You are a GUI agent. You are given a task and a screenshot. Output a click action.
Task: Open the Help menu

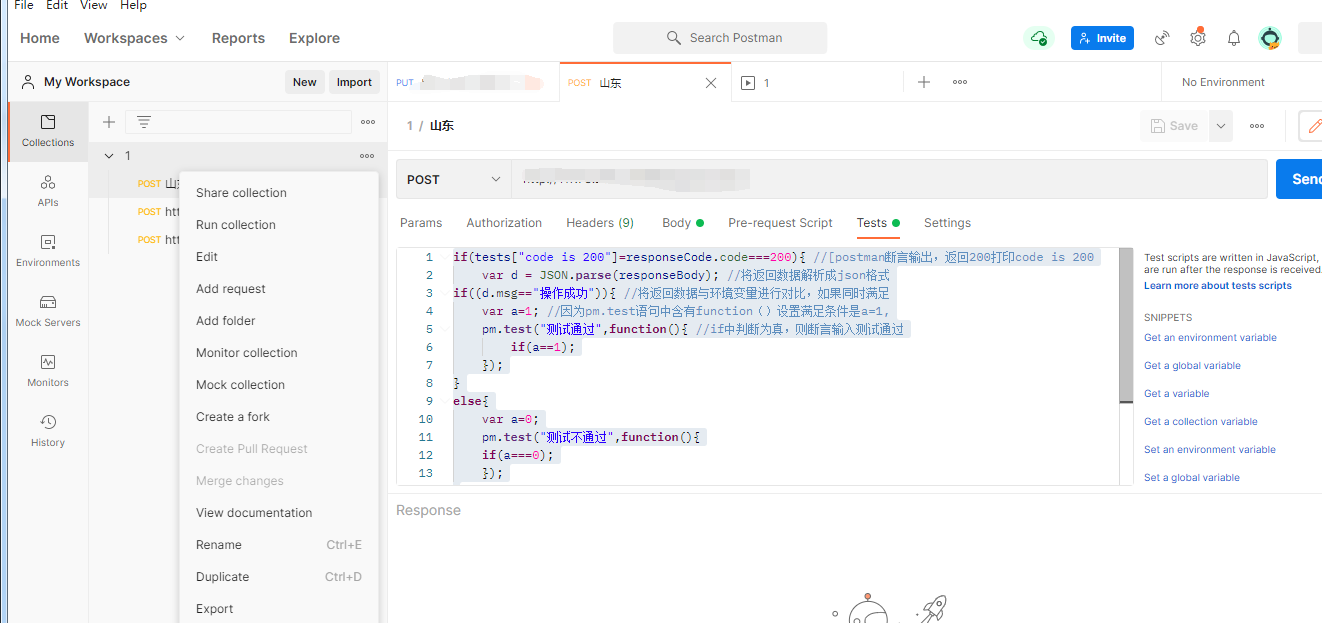point(133,5)
